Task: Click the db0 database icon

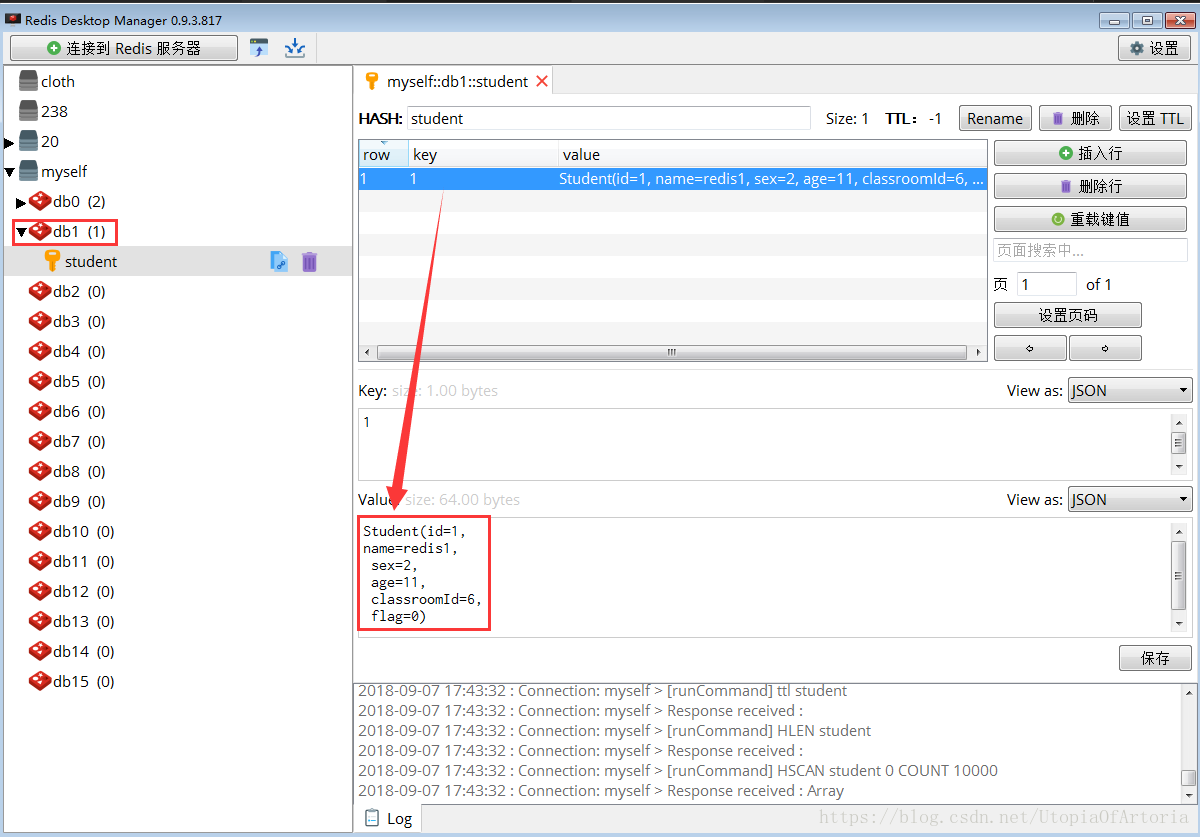Action: (40, 201)
